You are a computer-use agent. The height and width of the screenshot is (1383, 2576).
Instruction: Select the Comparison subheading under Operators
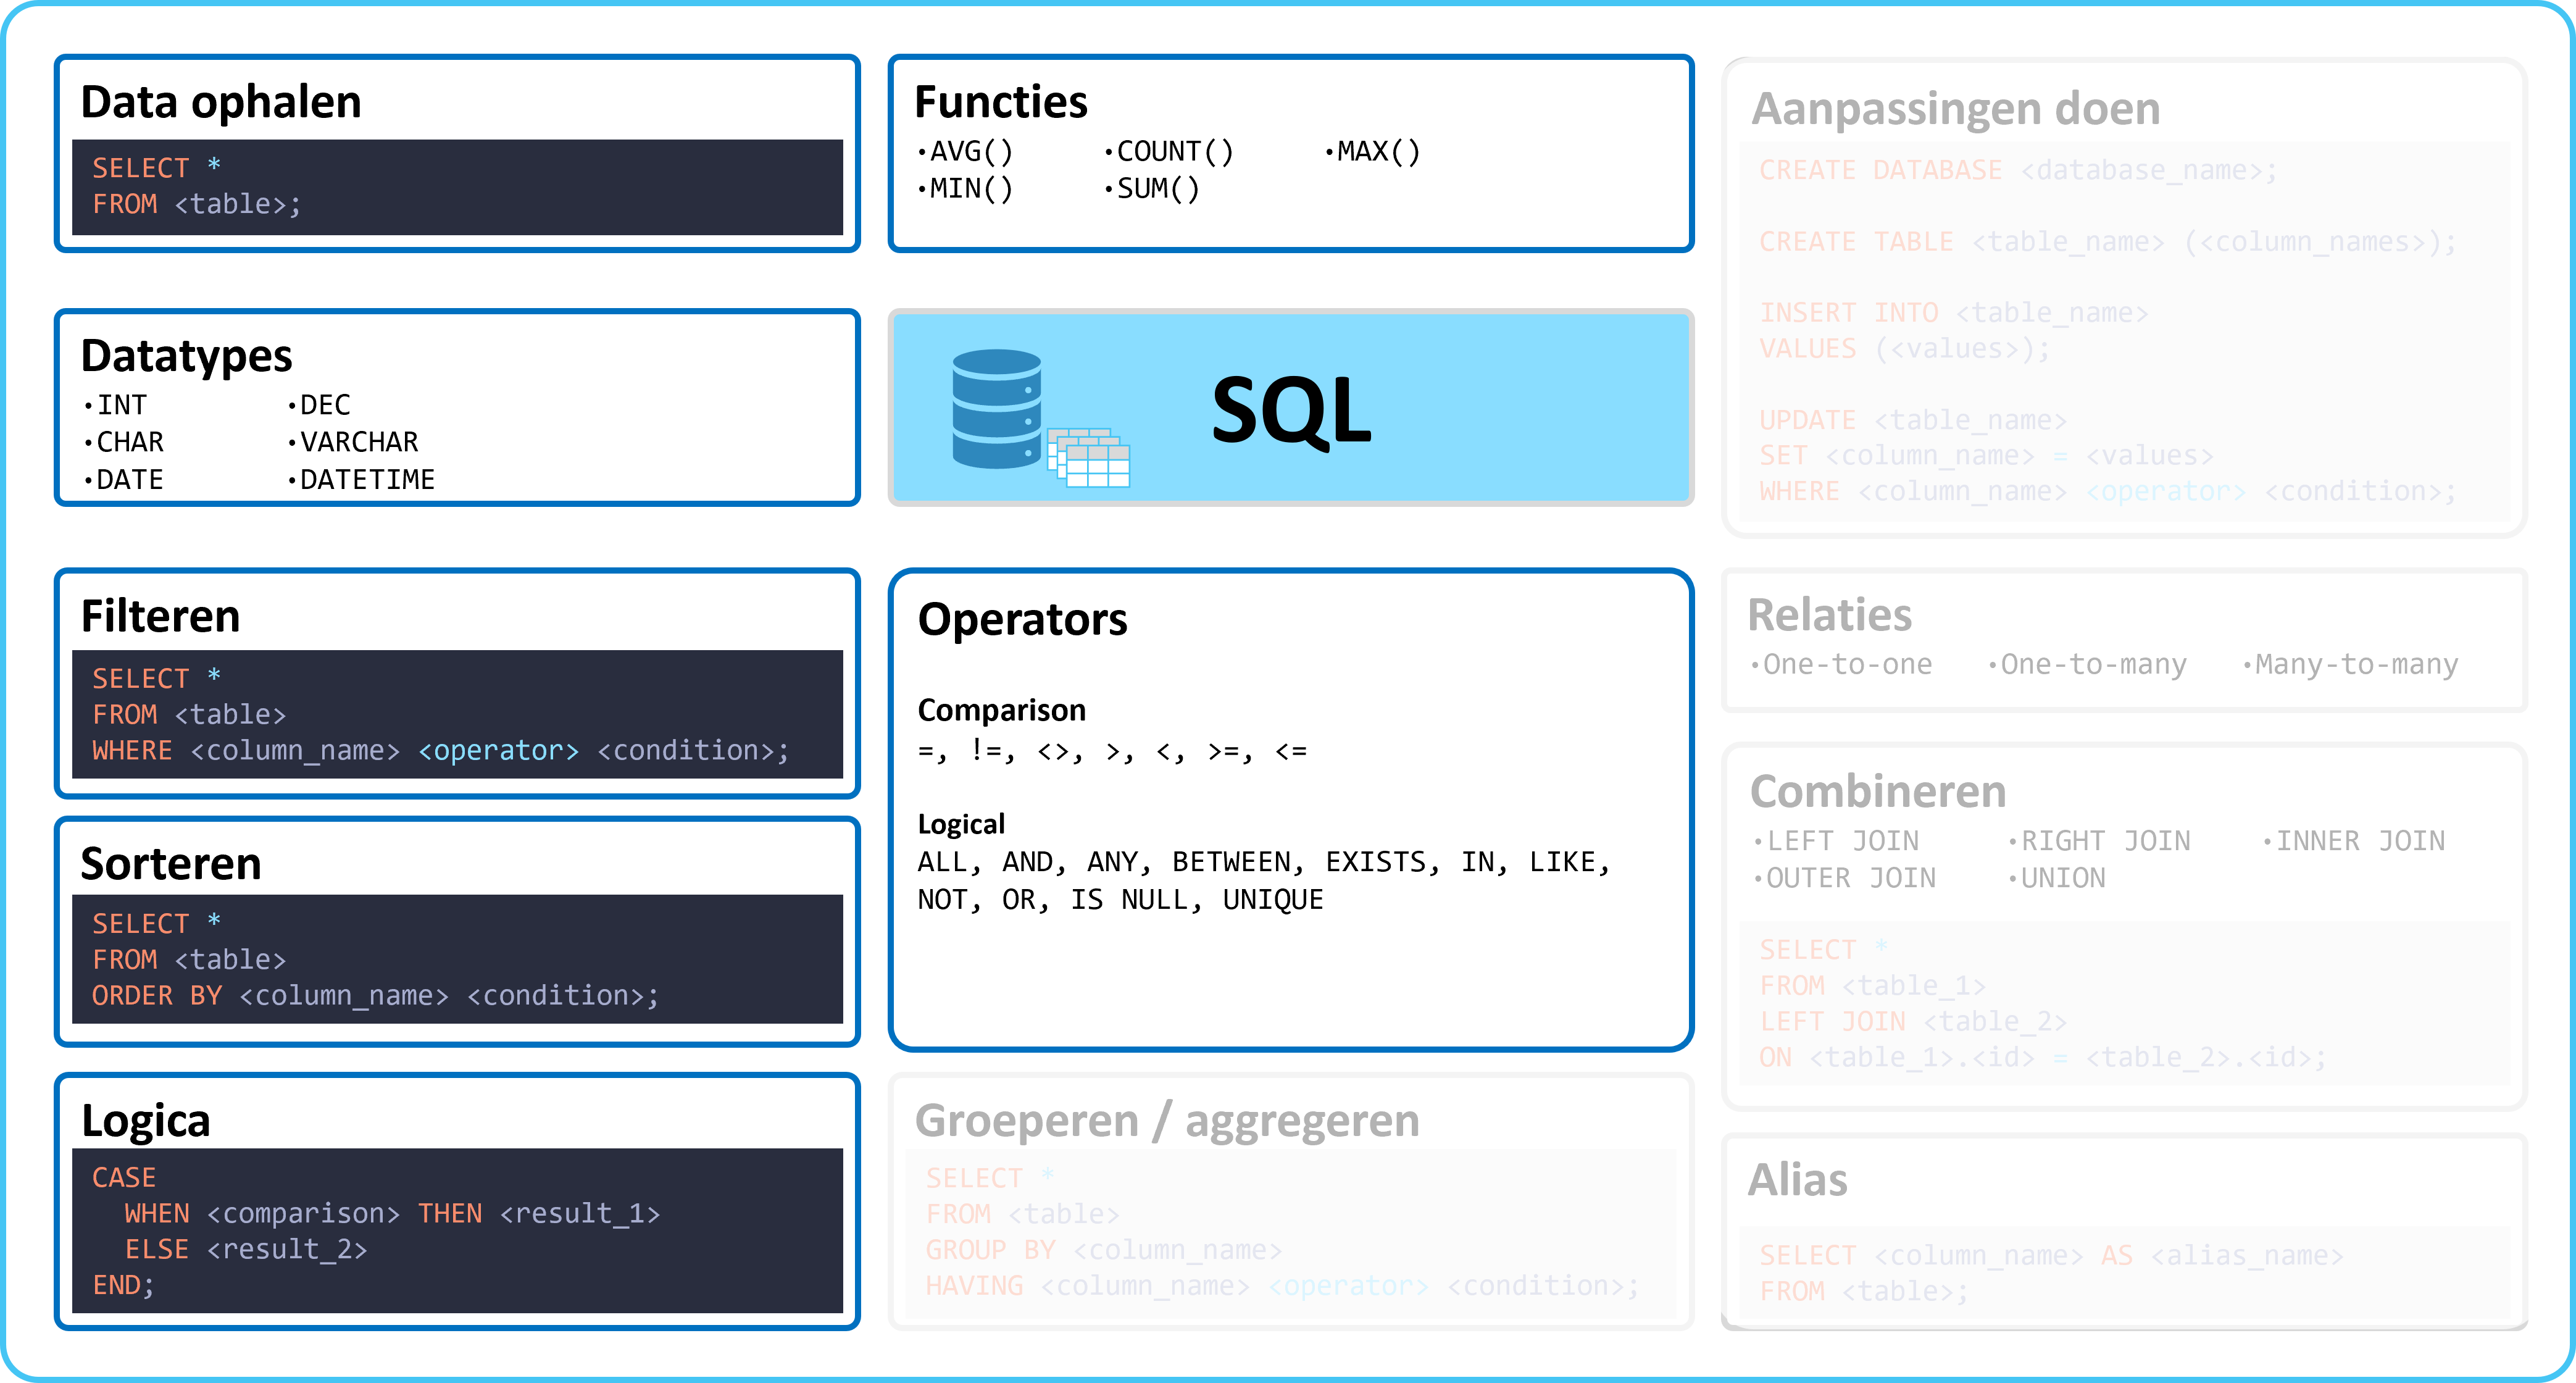click(x=1002, y=710)
